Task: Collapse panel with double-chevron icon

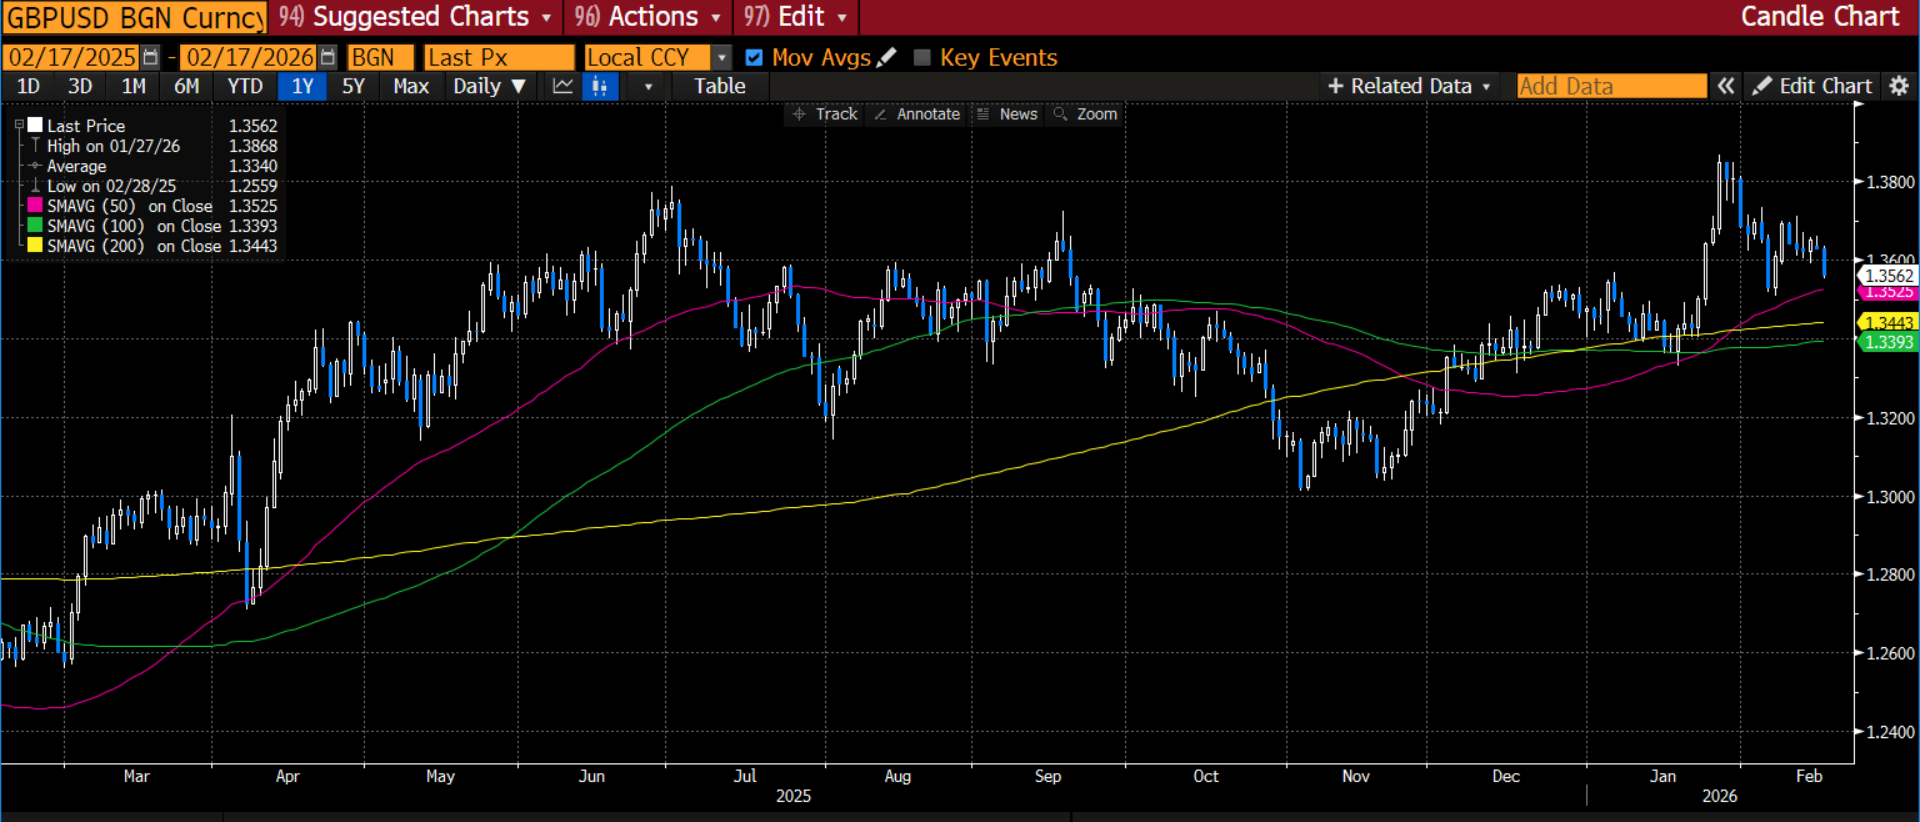Action: click(x=1726, y=87)
